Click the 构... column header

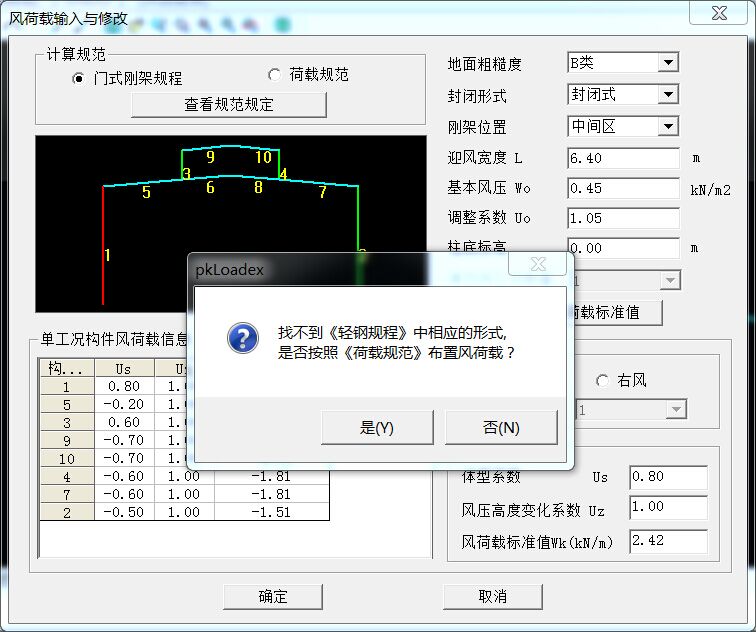(67, 369)
